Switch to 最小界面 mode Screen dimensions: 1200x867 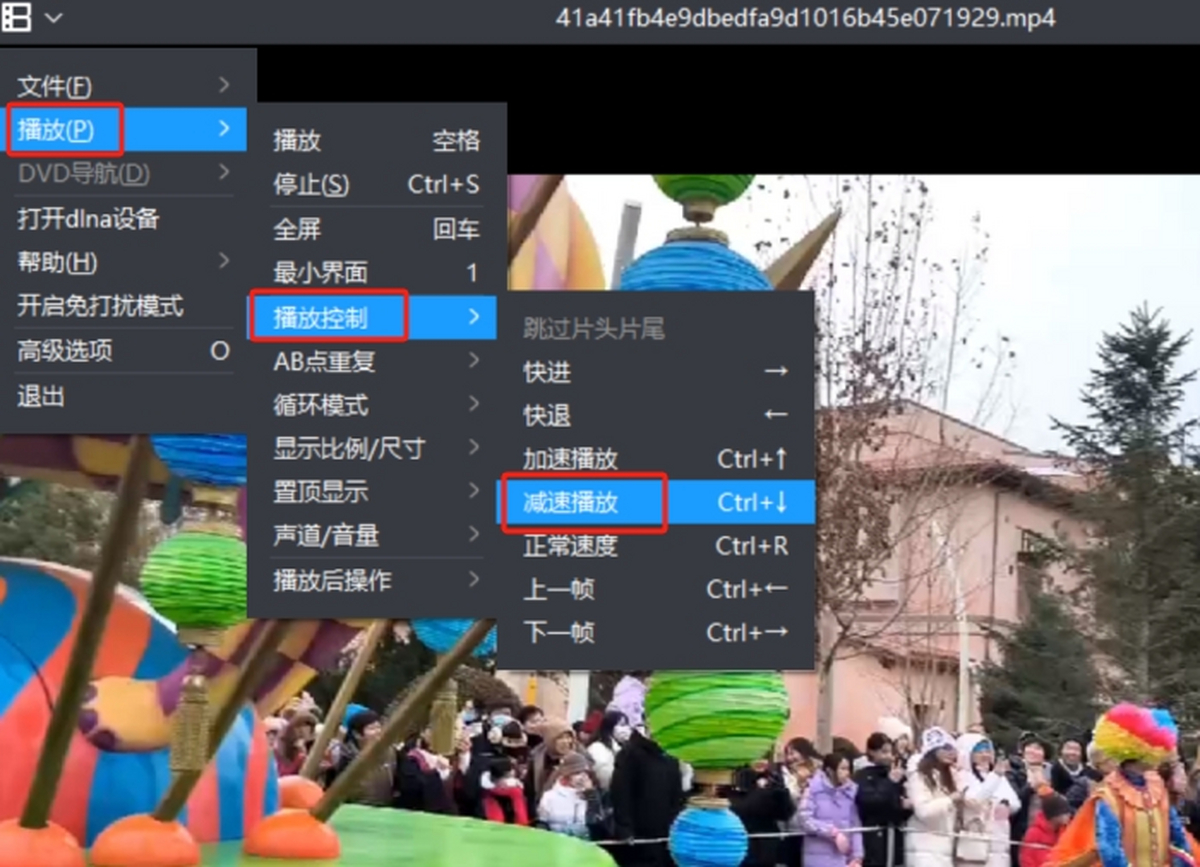point(376,272)
